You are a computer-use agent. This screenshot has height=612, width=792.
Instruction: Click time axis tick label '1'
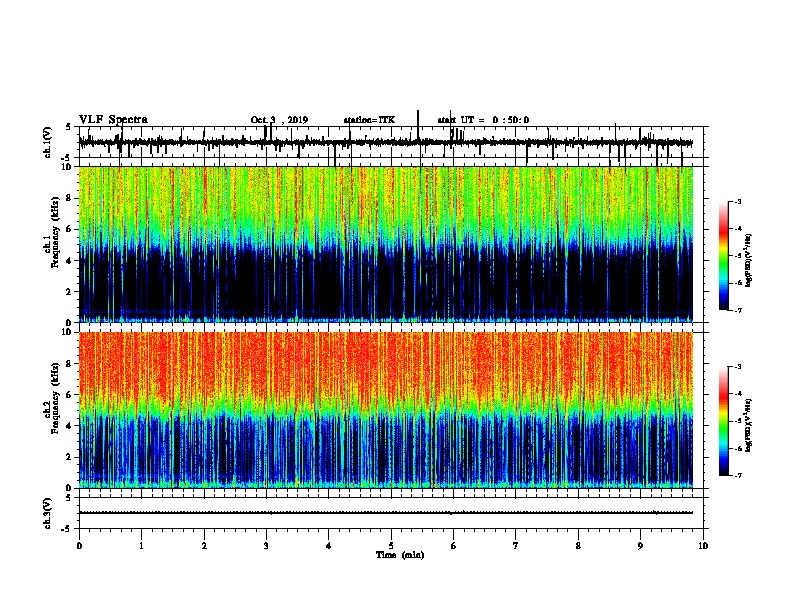pos(142,546)
